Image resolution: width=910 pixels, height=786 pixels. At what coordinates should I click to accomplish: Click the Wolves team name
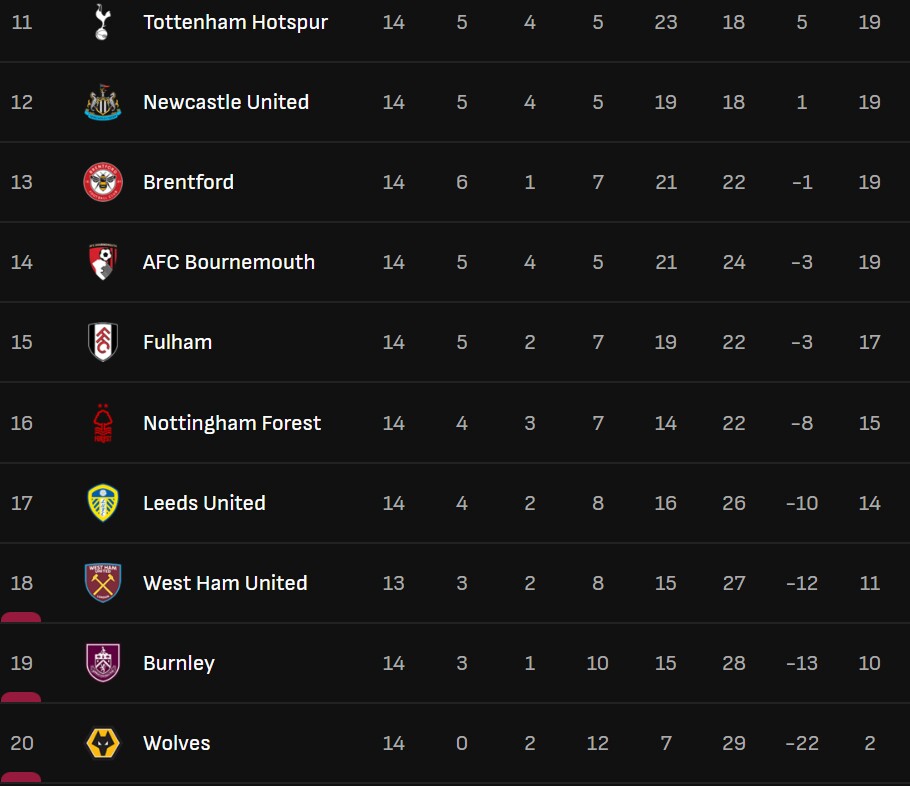pos(177,743)
